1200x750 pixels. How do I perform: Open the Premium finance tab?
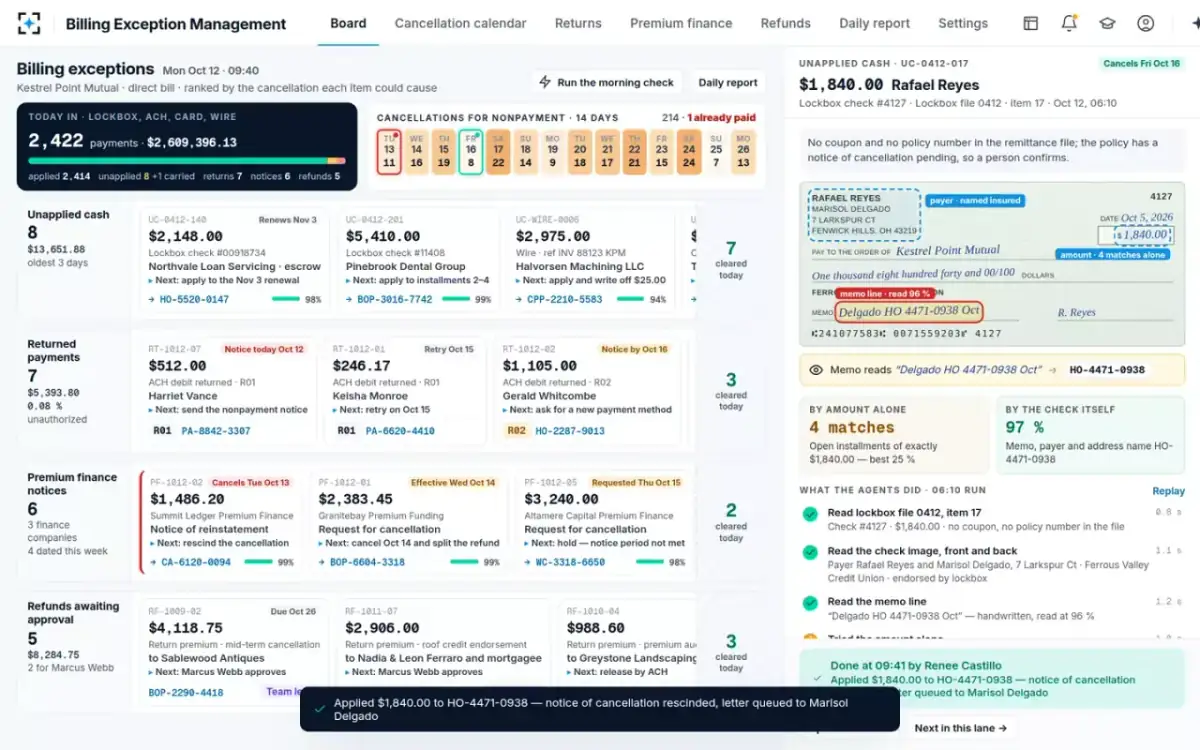(681, 23)
